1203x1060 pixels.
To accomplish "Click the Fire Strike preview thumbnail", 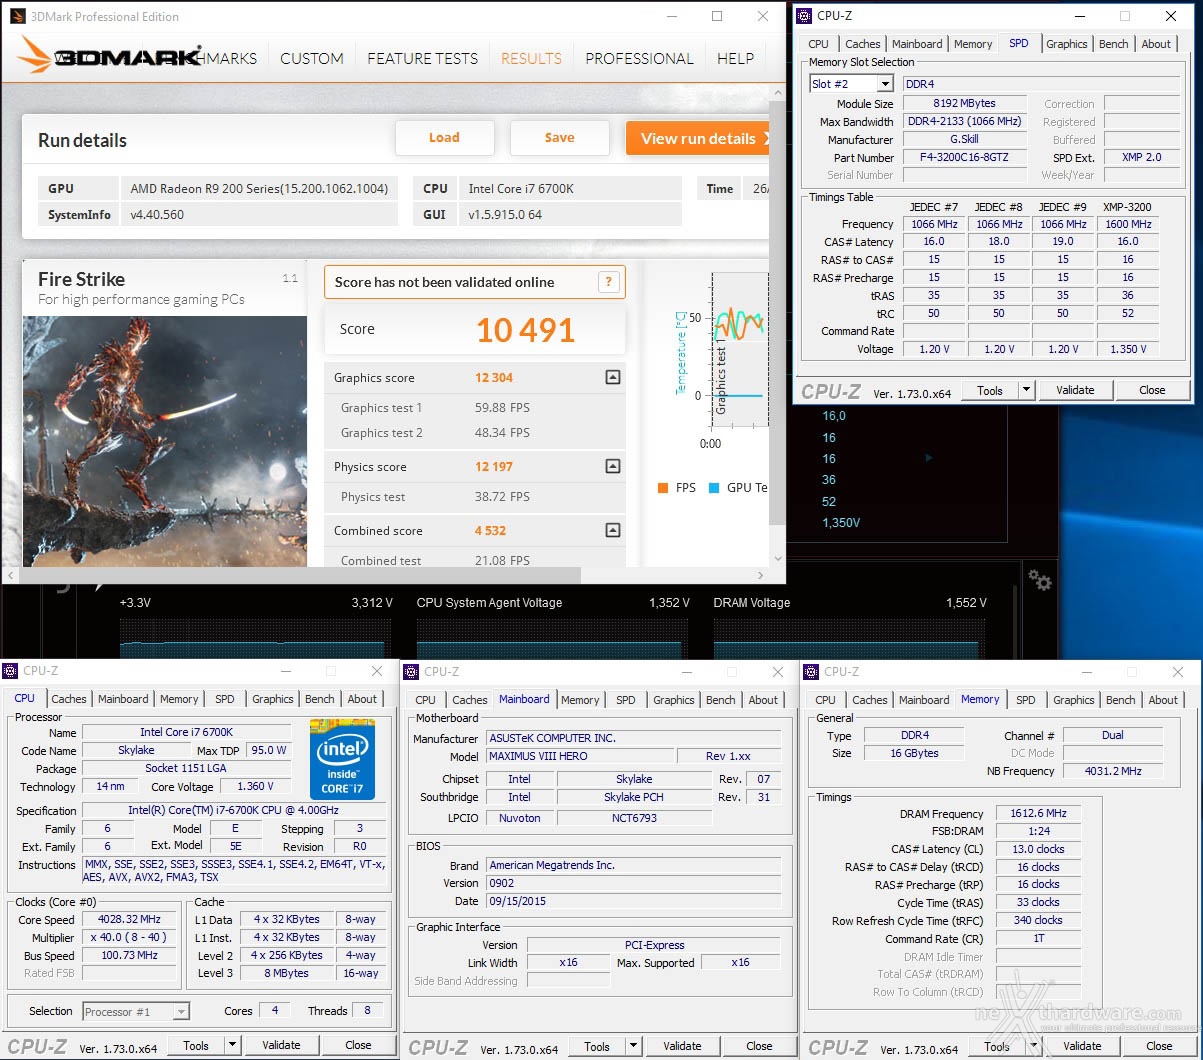I will point(165,441).
